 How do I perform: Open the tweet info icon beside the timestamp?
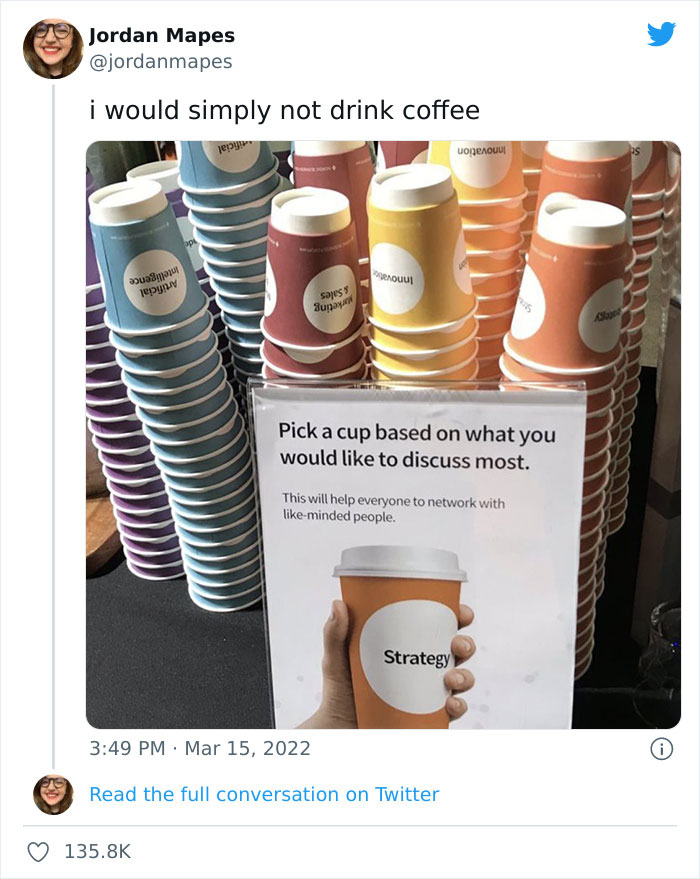pos(661,749)
